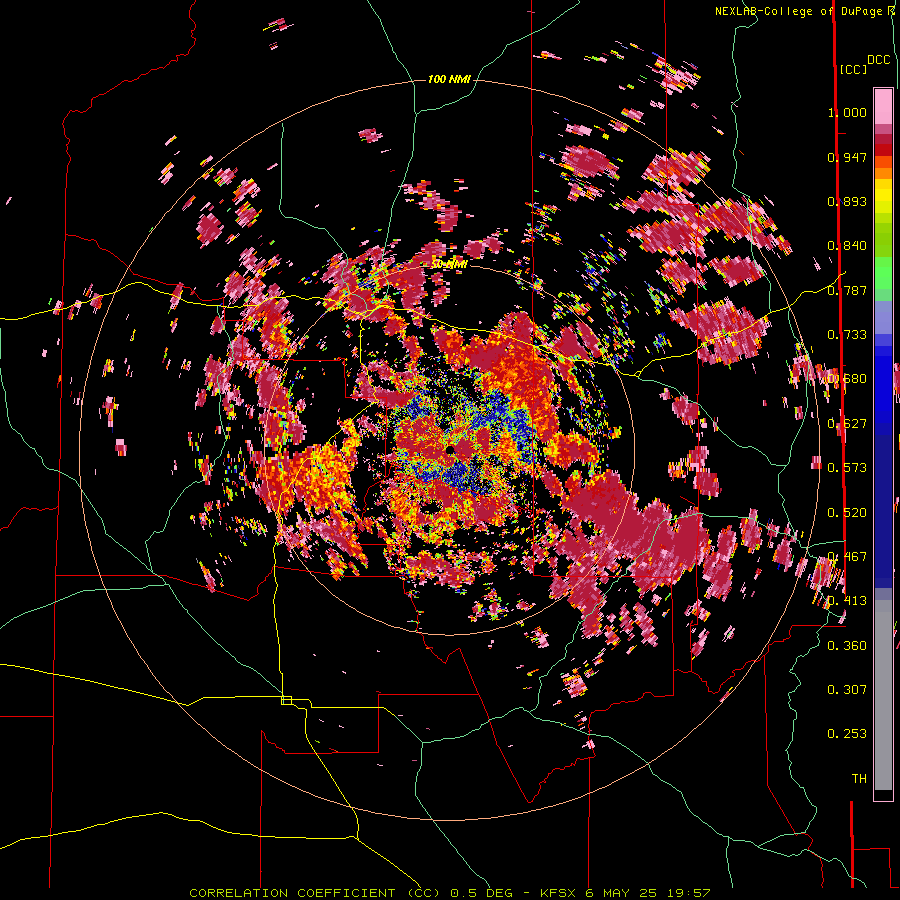Click the green segment of the color bar
This screenshot has height=900, width=900.
tap(883, 273)
